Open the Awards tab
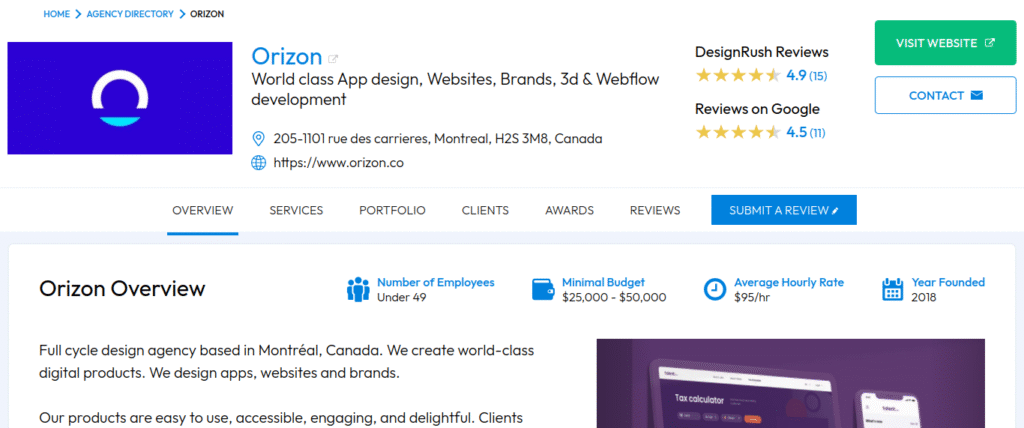 click(569, 210)
